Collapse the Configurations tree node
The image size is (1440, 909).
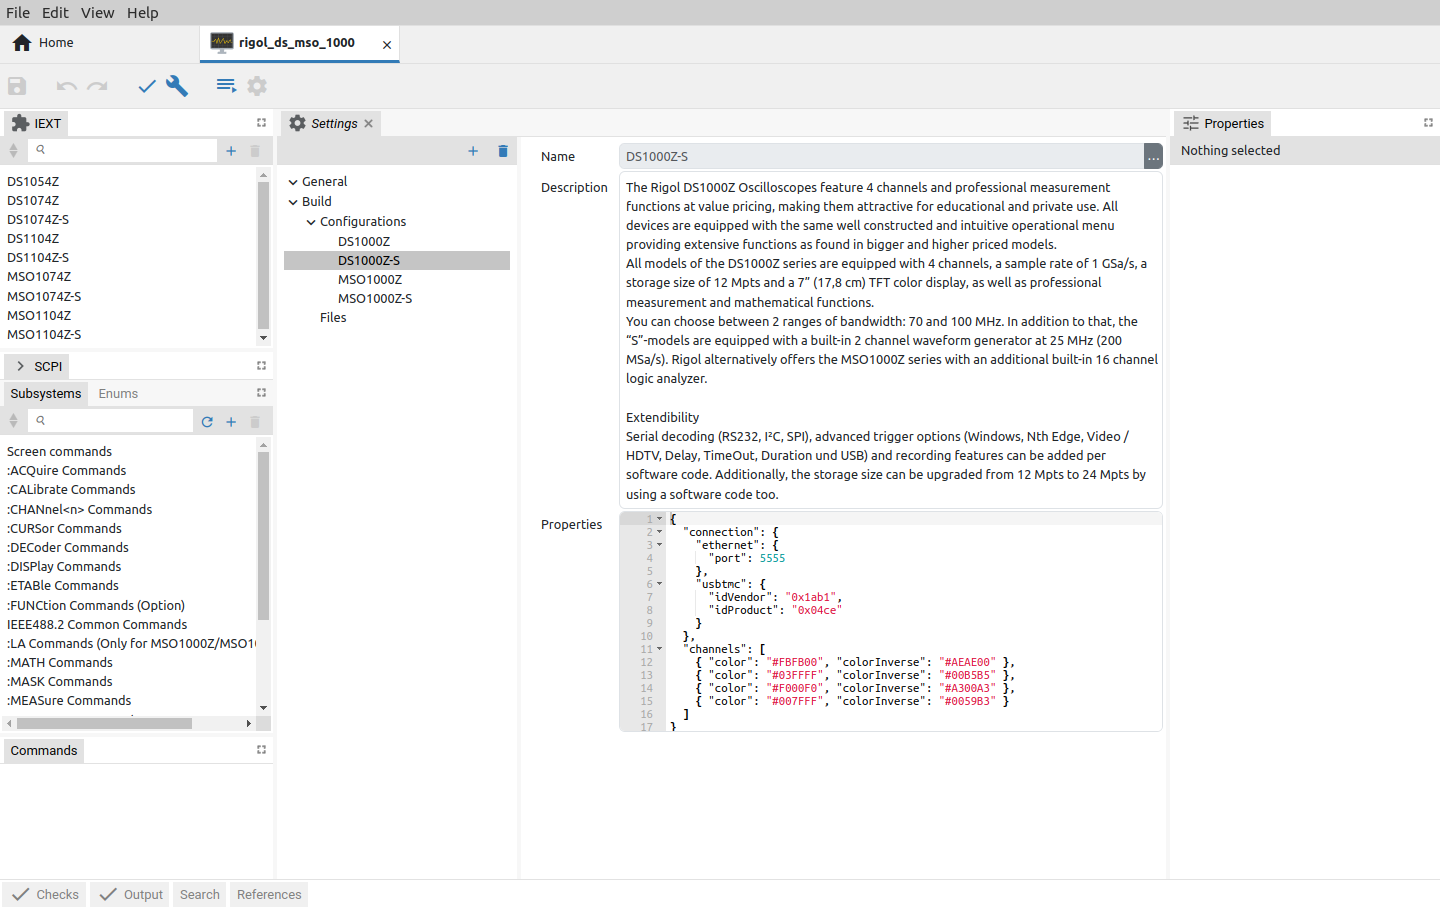[311, 222]
